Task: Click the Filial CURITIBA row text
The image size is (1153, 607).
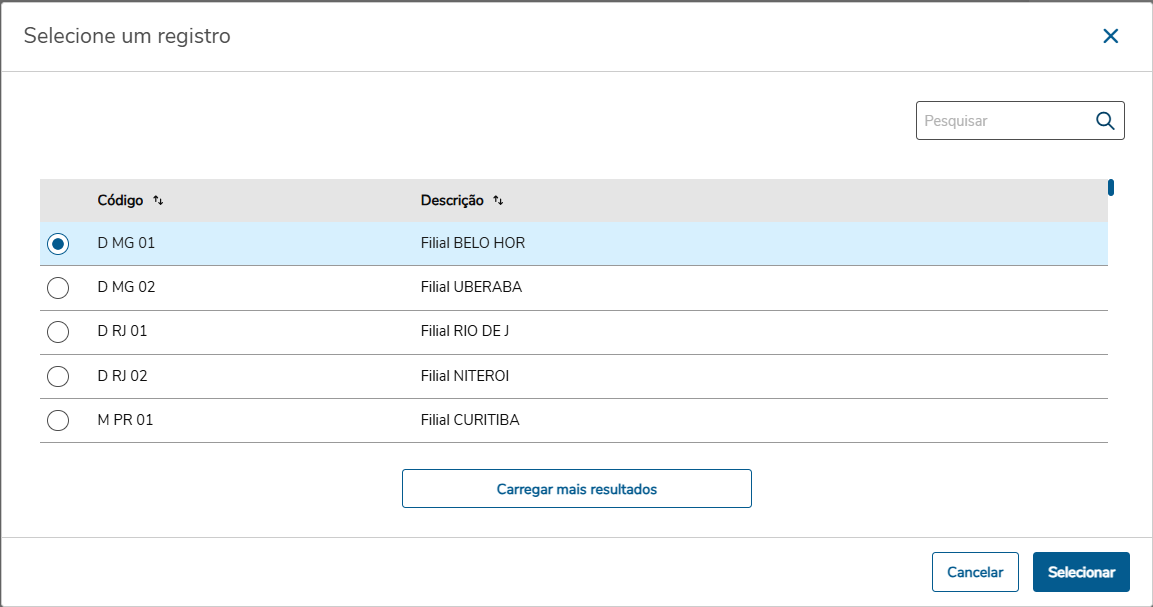Action: [470, 420]
